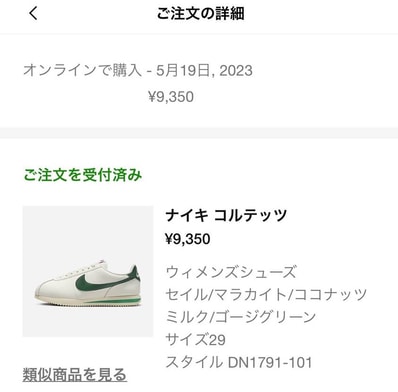
Task: Tap the bold ¥9,350 product price
Action: pos(188,239)
